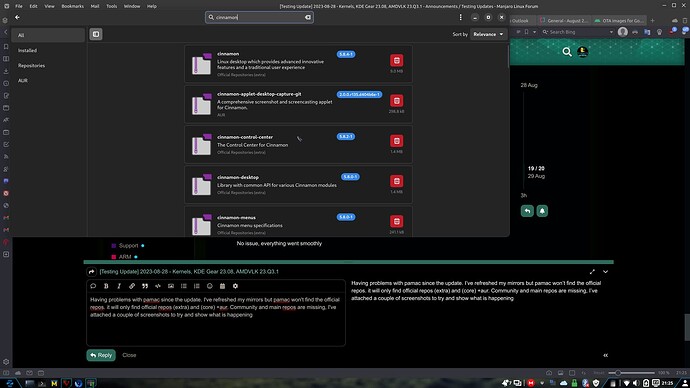Image resolution: width=690 pixels, height=388 pixels.
Task: Open the View menu
Action: pyautogui.click(x=49, y=6)
